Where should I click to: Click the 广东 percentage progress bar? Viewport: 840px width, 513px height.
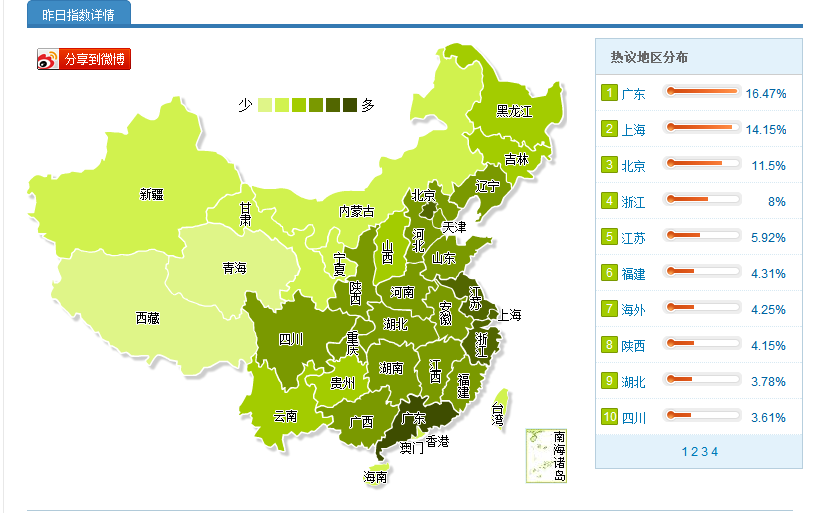click(702, 92)
